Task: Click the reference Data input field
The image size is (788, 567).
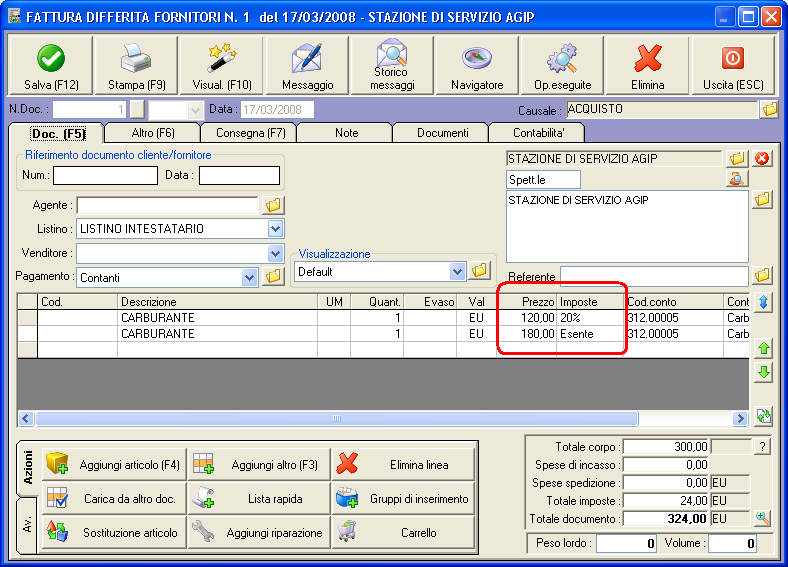Action: pos(239,175)
